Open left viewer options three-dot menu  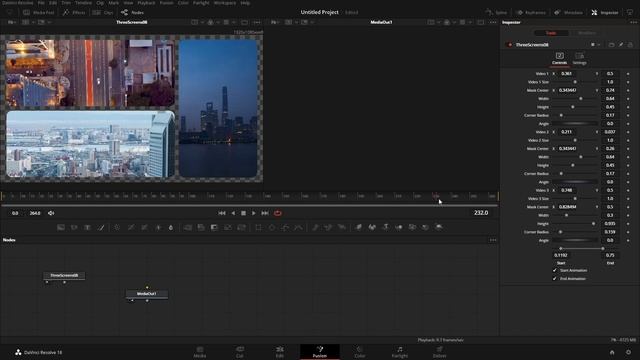257,22
